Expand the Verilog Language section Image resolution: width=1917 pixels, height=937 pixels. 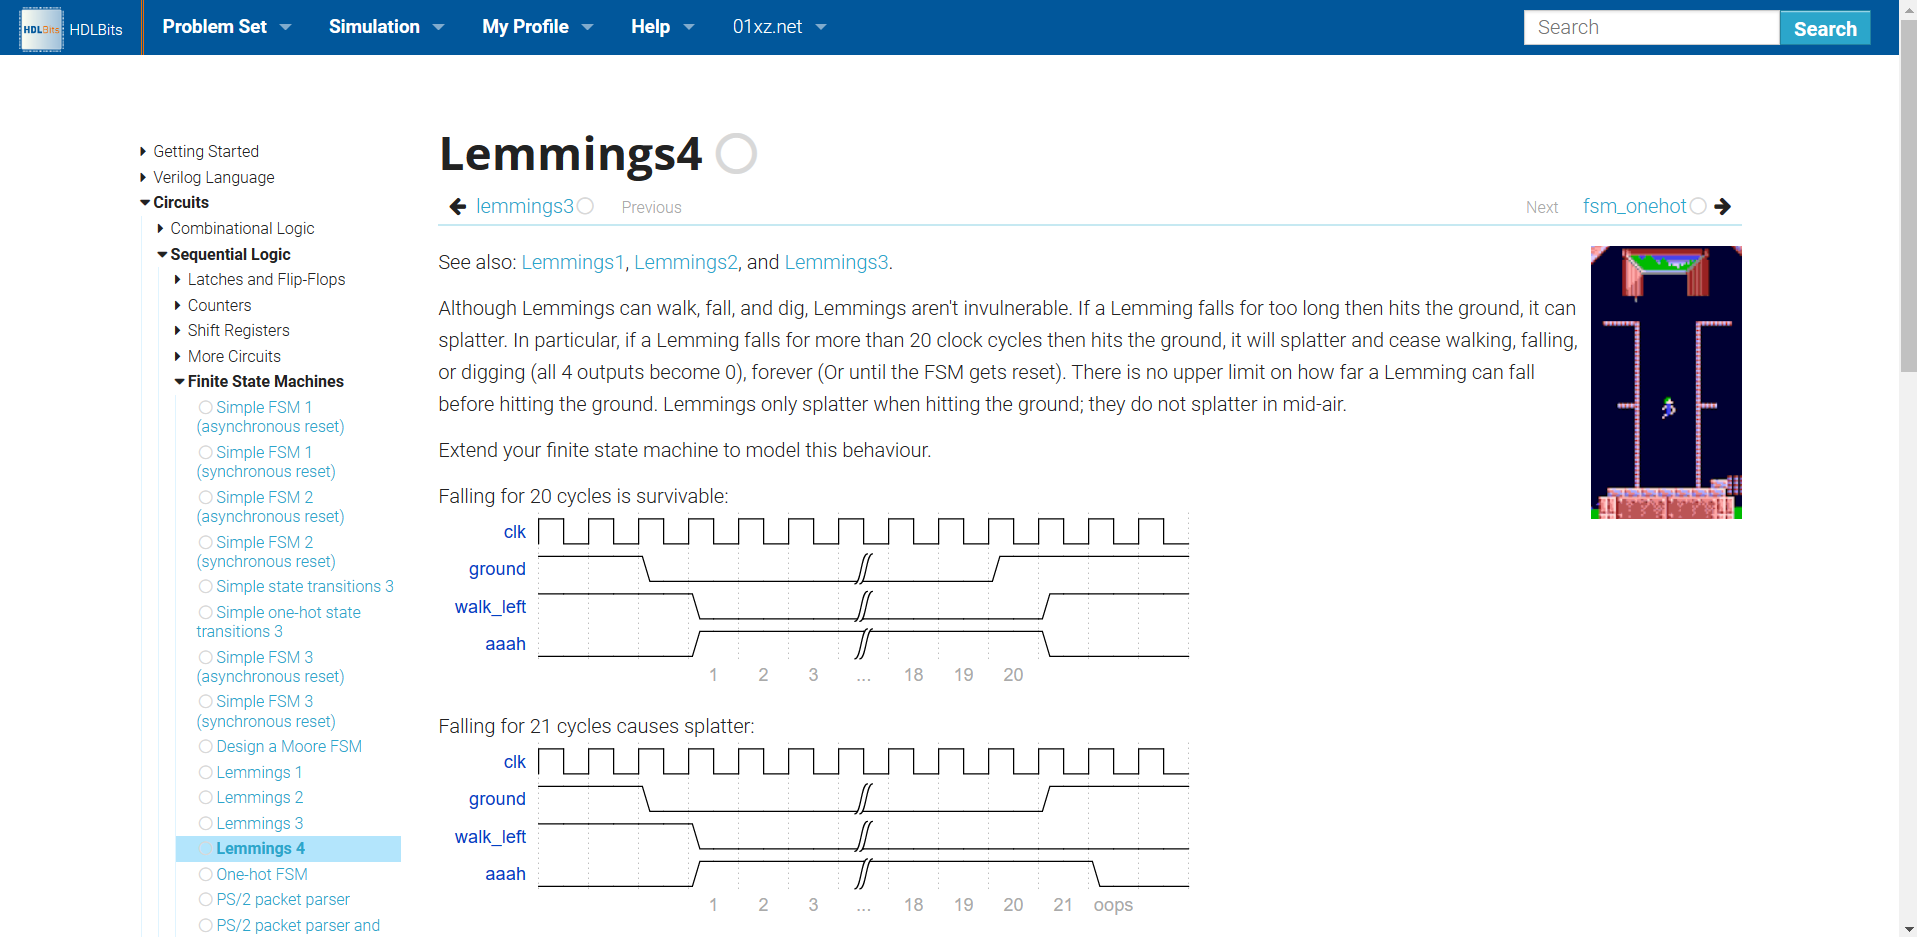point(143,177)
